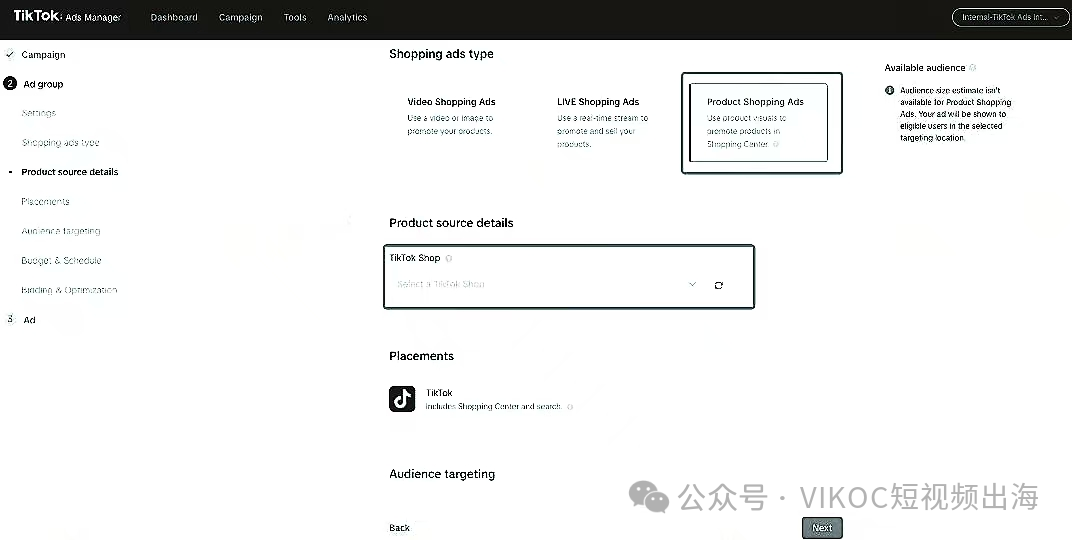Select the Ad group step in sidebar
Screen dimensions: 1072x540
[x=43, y=84]
